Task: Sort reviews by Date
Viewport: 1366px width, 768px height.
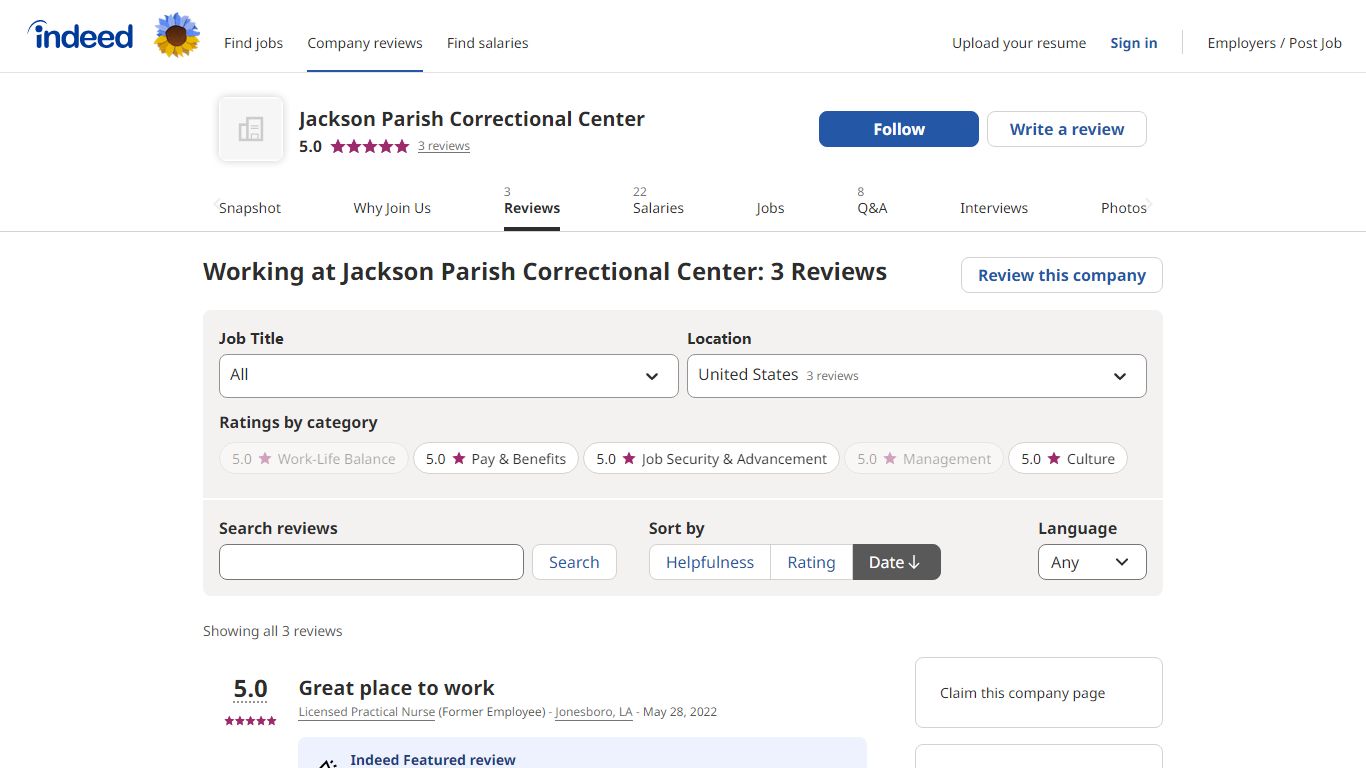Action: (x=896, y=562)
